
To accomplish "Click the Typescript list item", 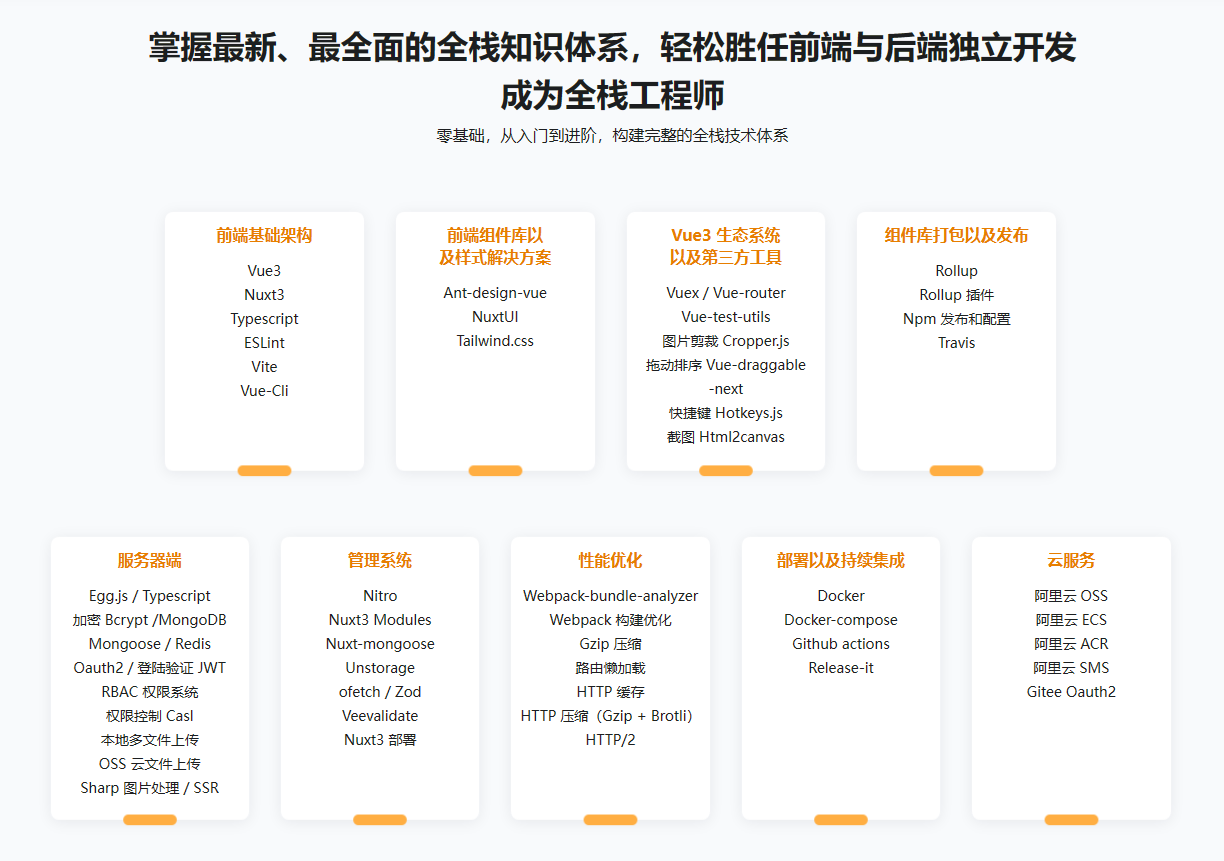I will pos(264,319).
